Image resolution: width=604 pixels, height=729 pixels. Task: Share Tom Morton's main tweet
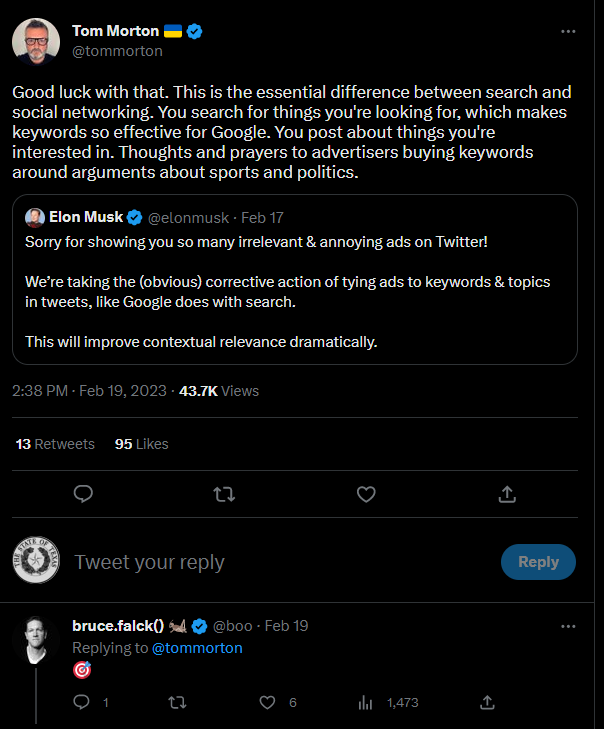[507, 494]
